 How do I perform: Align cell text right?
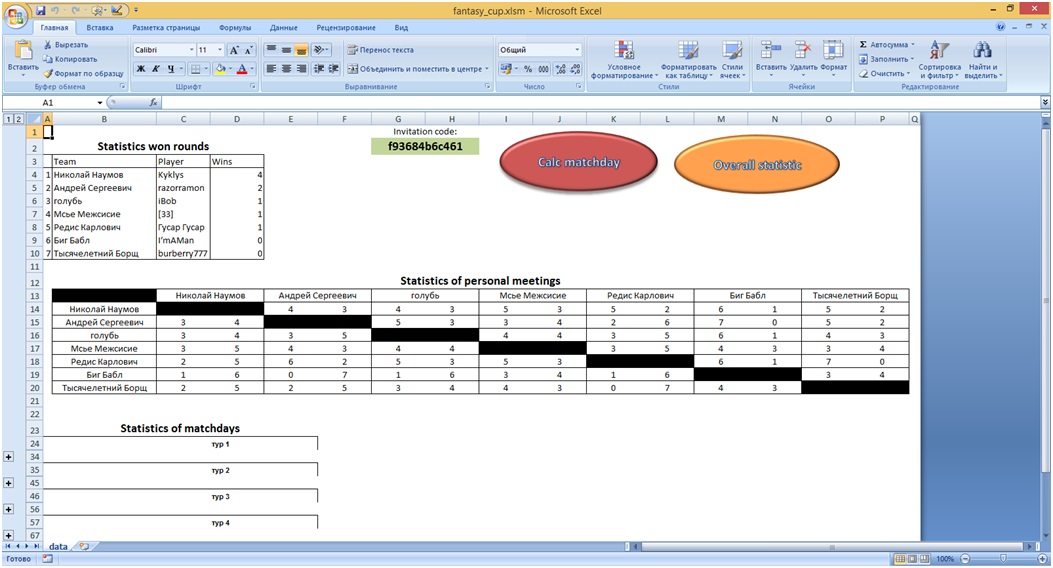pyautogui.click(x=301, y=68)
